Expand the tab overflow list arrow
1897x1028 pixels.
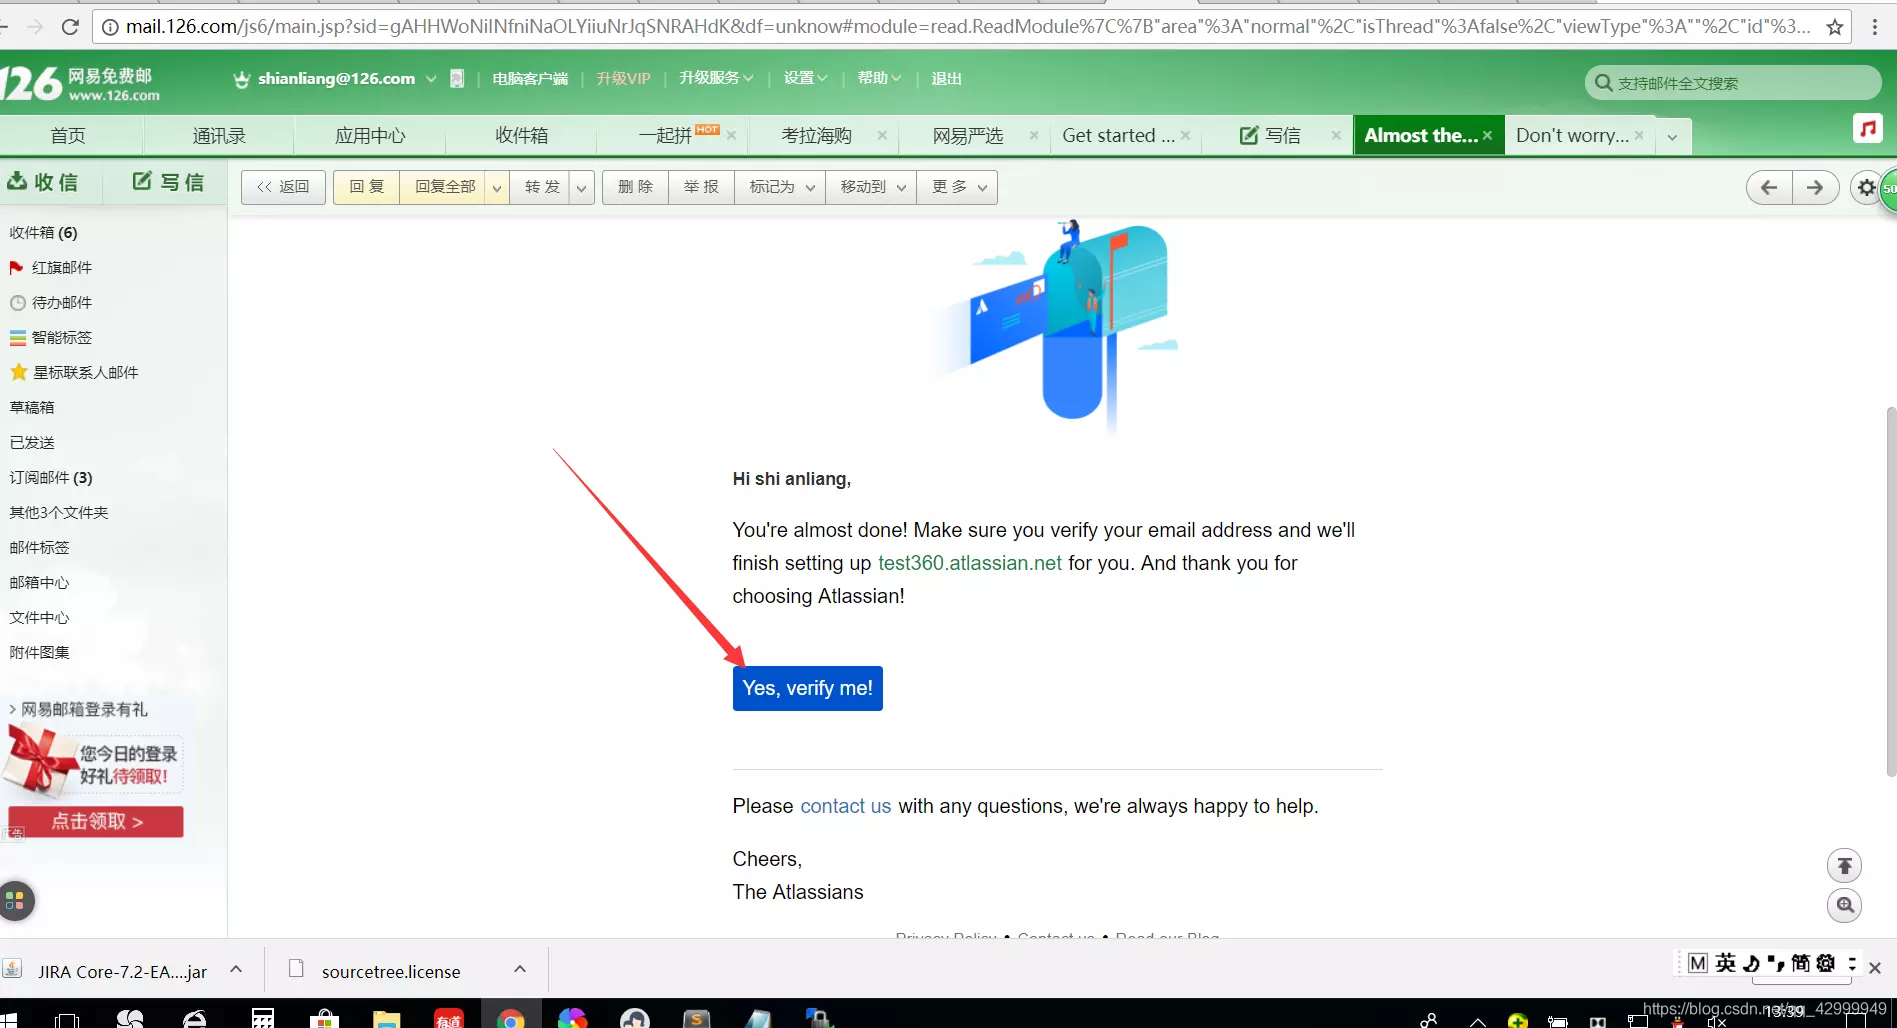[x=1672, y=136]
